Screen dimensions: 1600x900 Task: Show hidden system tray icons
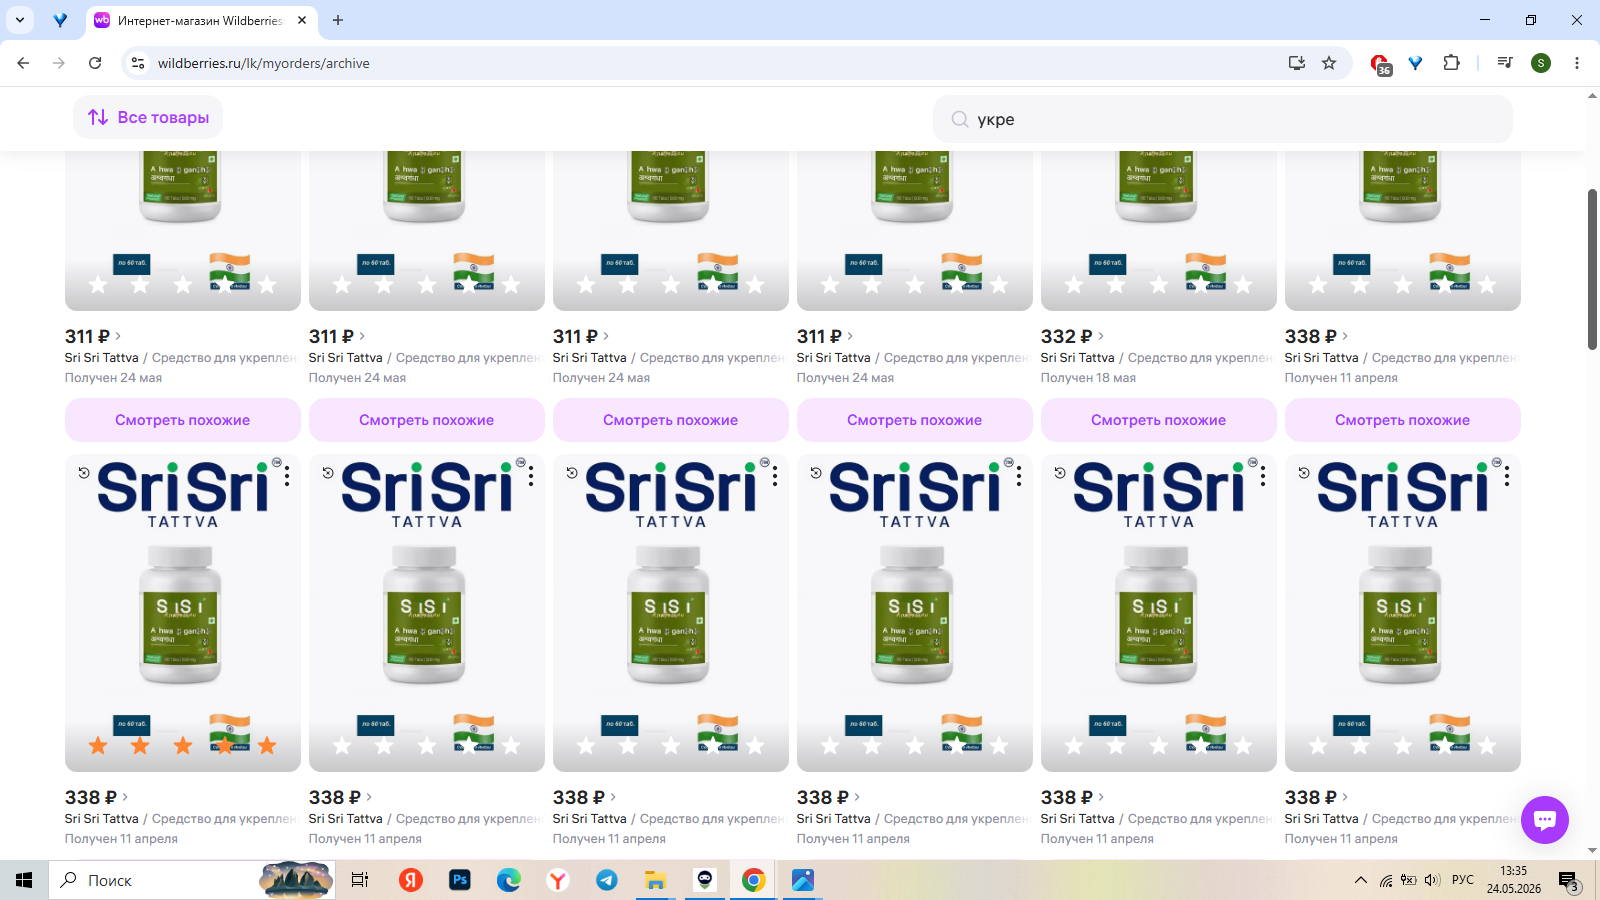coord(1361,880)
